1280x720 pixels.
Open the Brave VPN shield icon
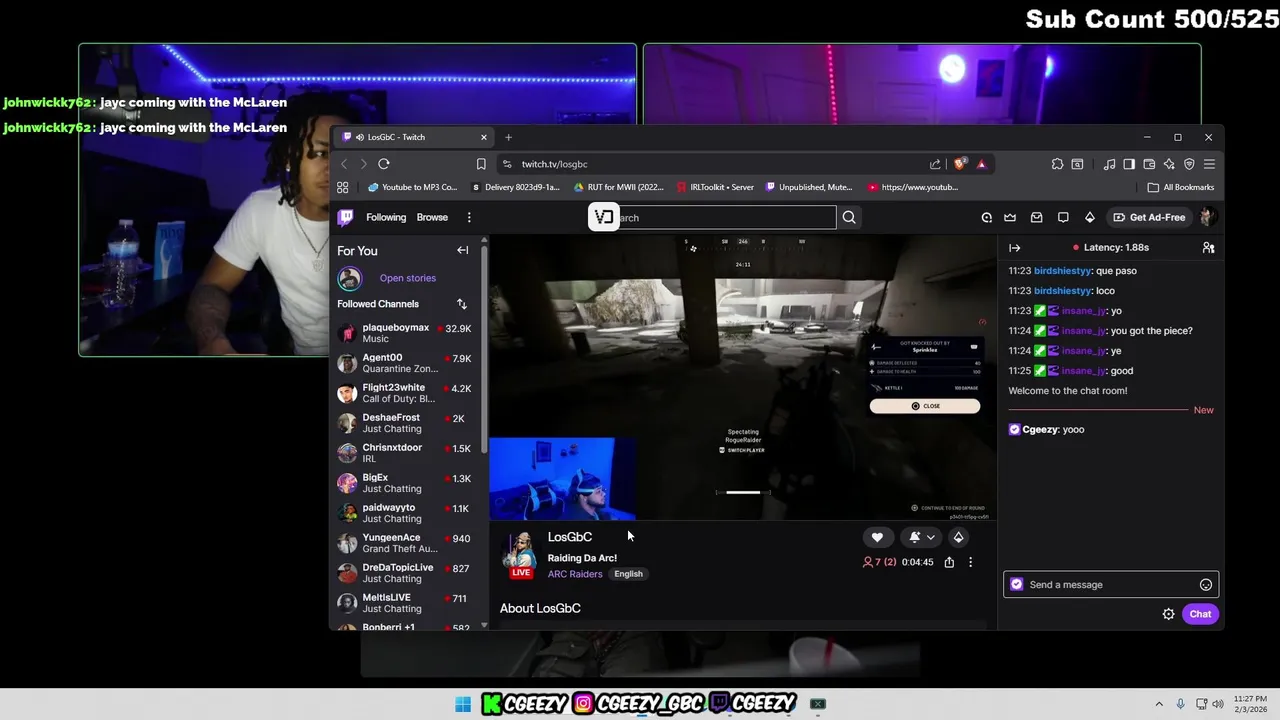pos(1189,164)
